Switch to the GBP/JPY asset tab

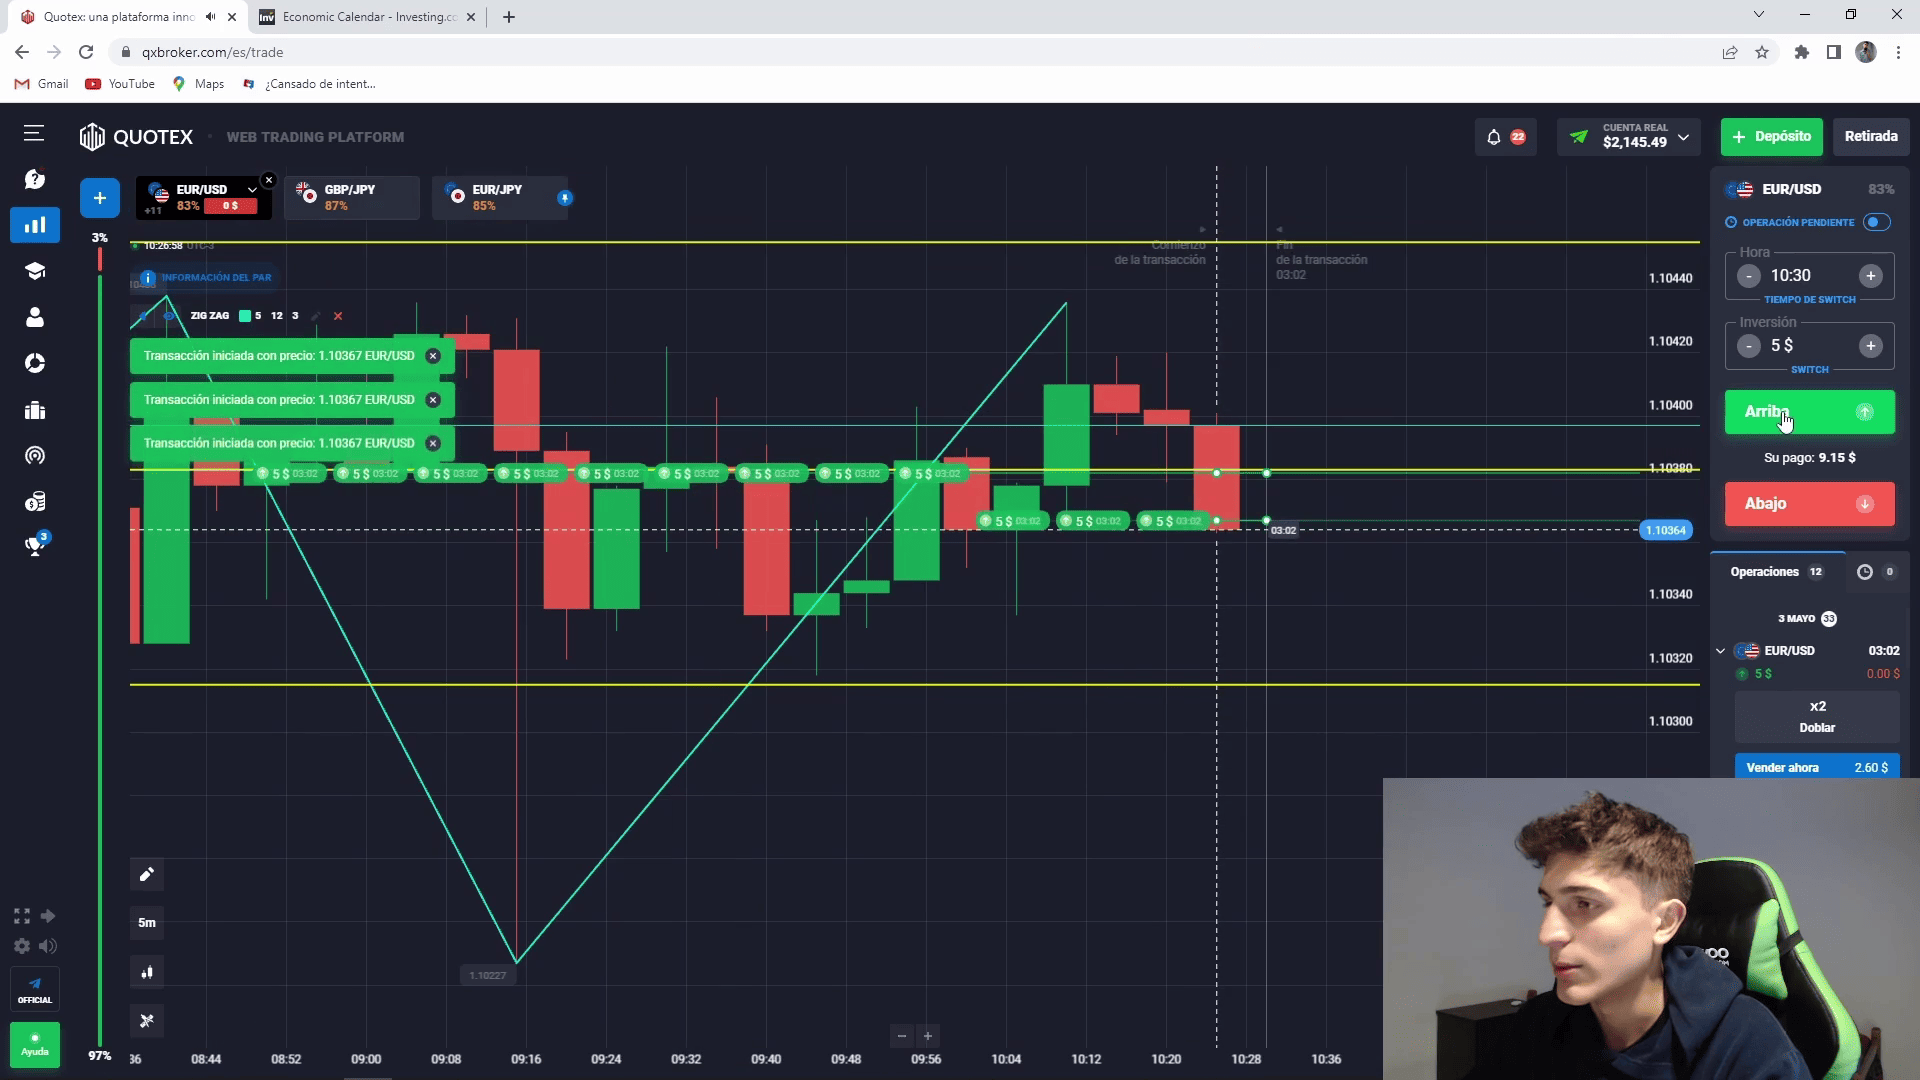(351, 197)
